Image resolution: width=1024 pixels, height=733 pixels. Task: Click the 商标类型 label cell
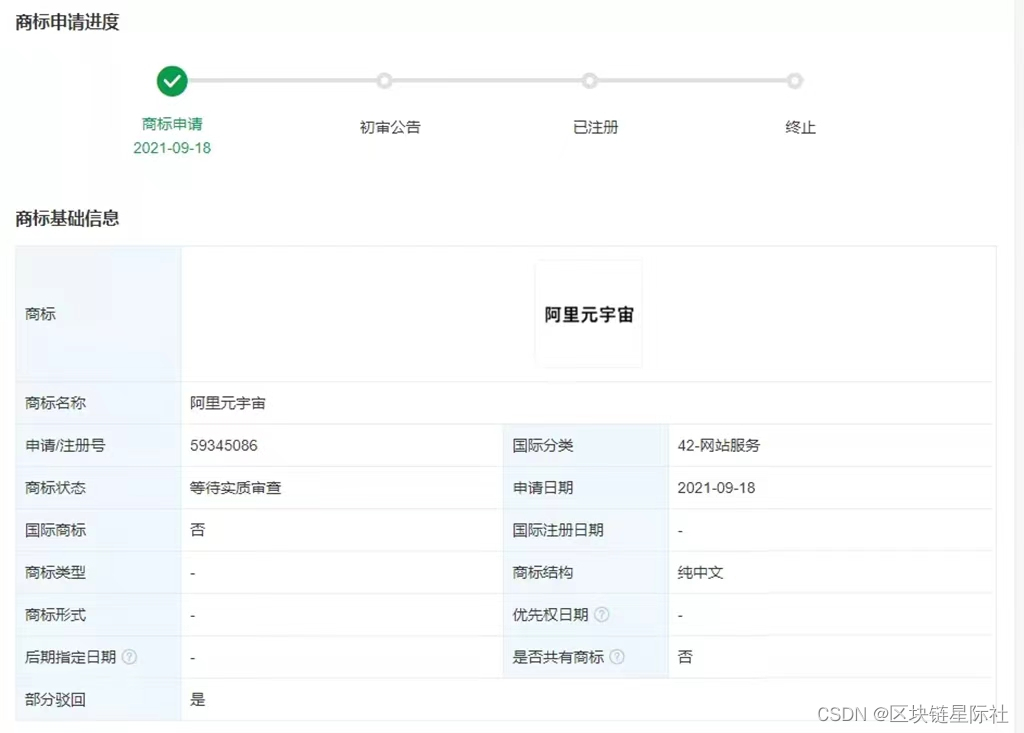pos(98,572)
